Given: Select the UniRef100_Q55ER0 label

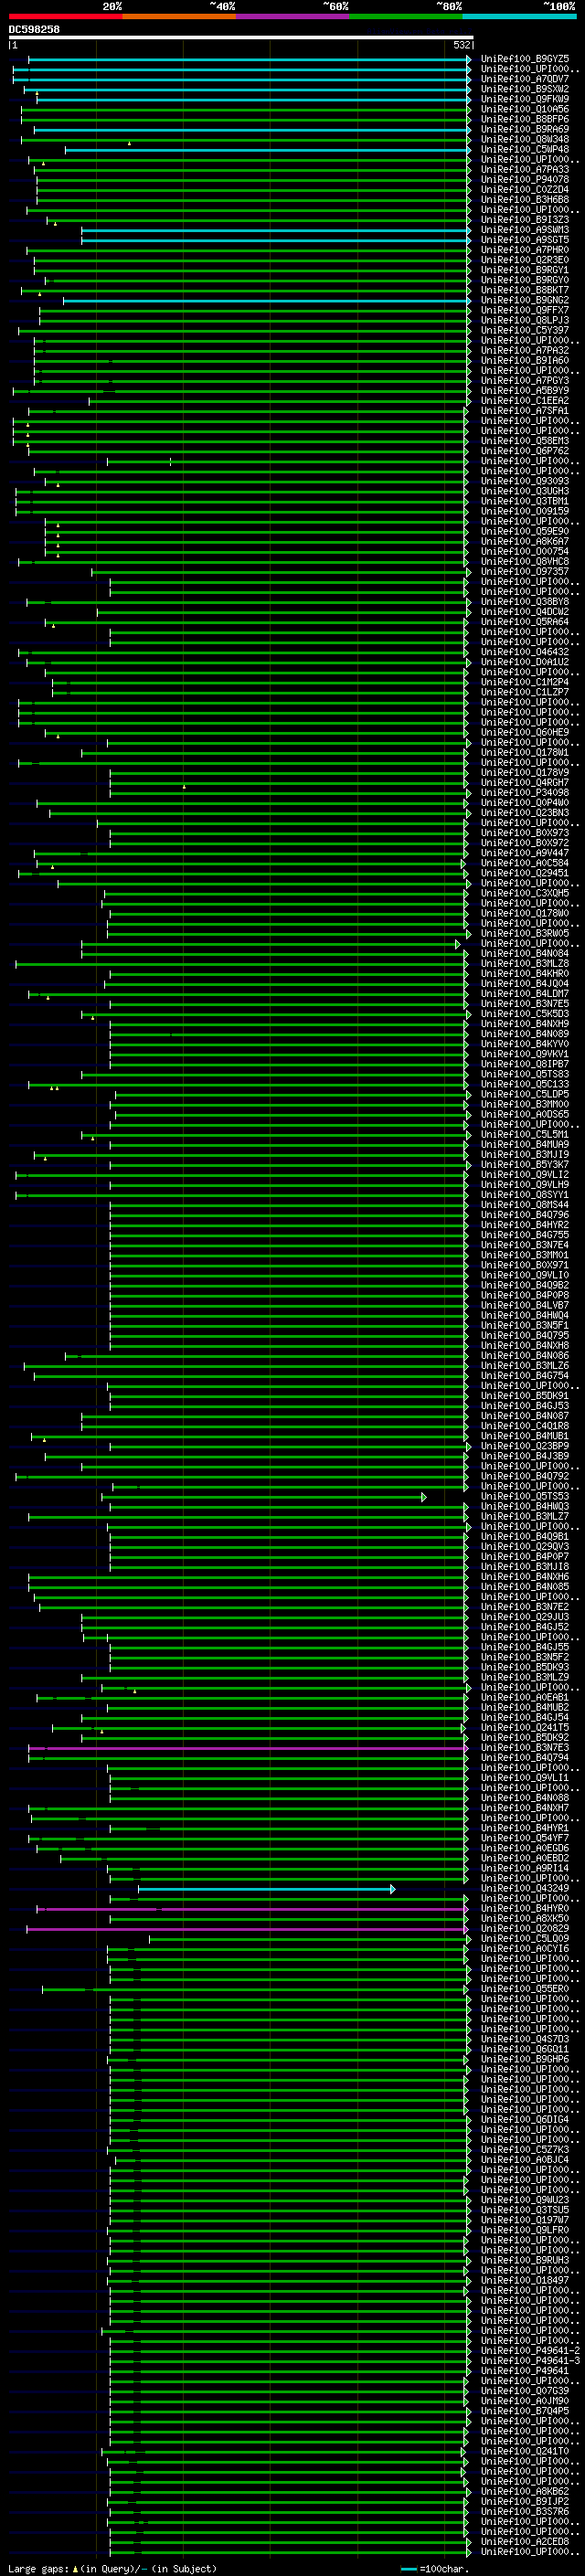Looking at the screenshot, I should click(525, 1988).
